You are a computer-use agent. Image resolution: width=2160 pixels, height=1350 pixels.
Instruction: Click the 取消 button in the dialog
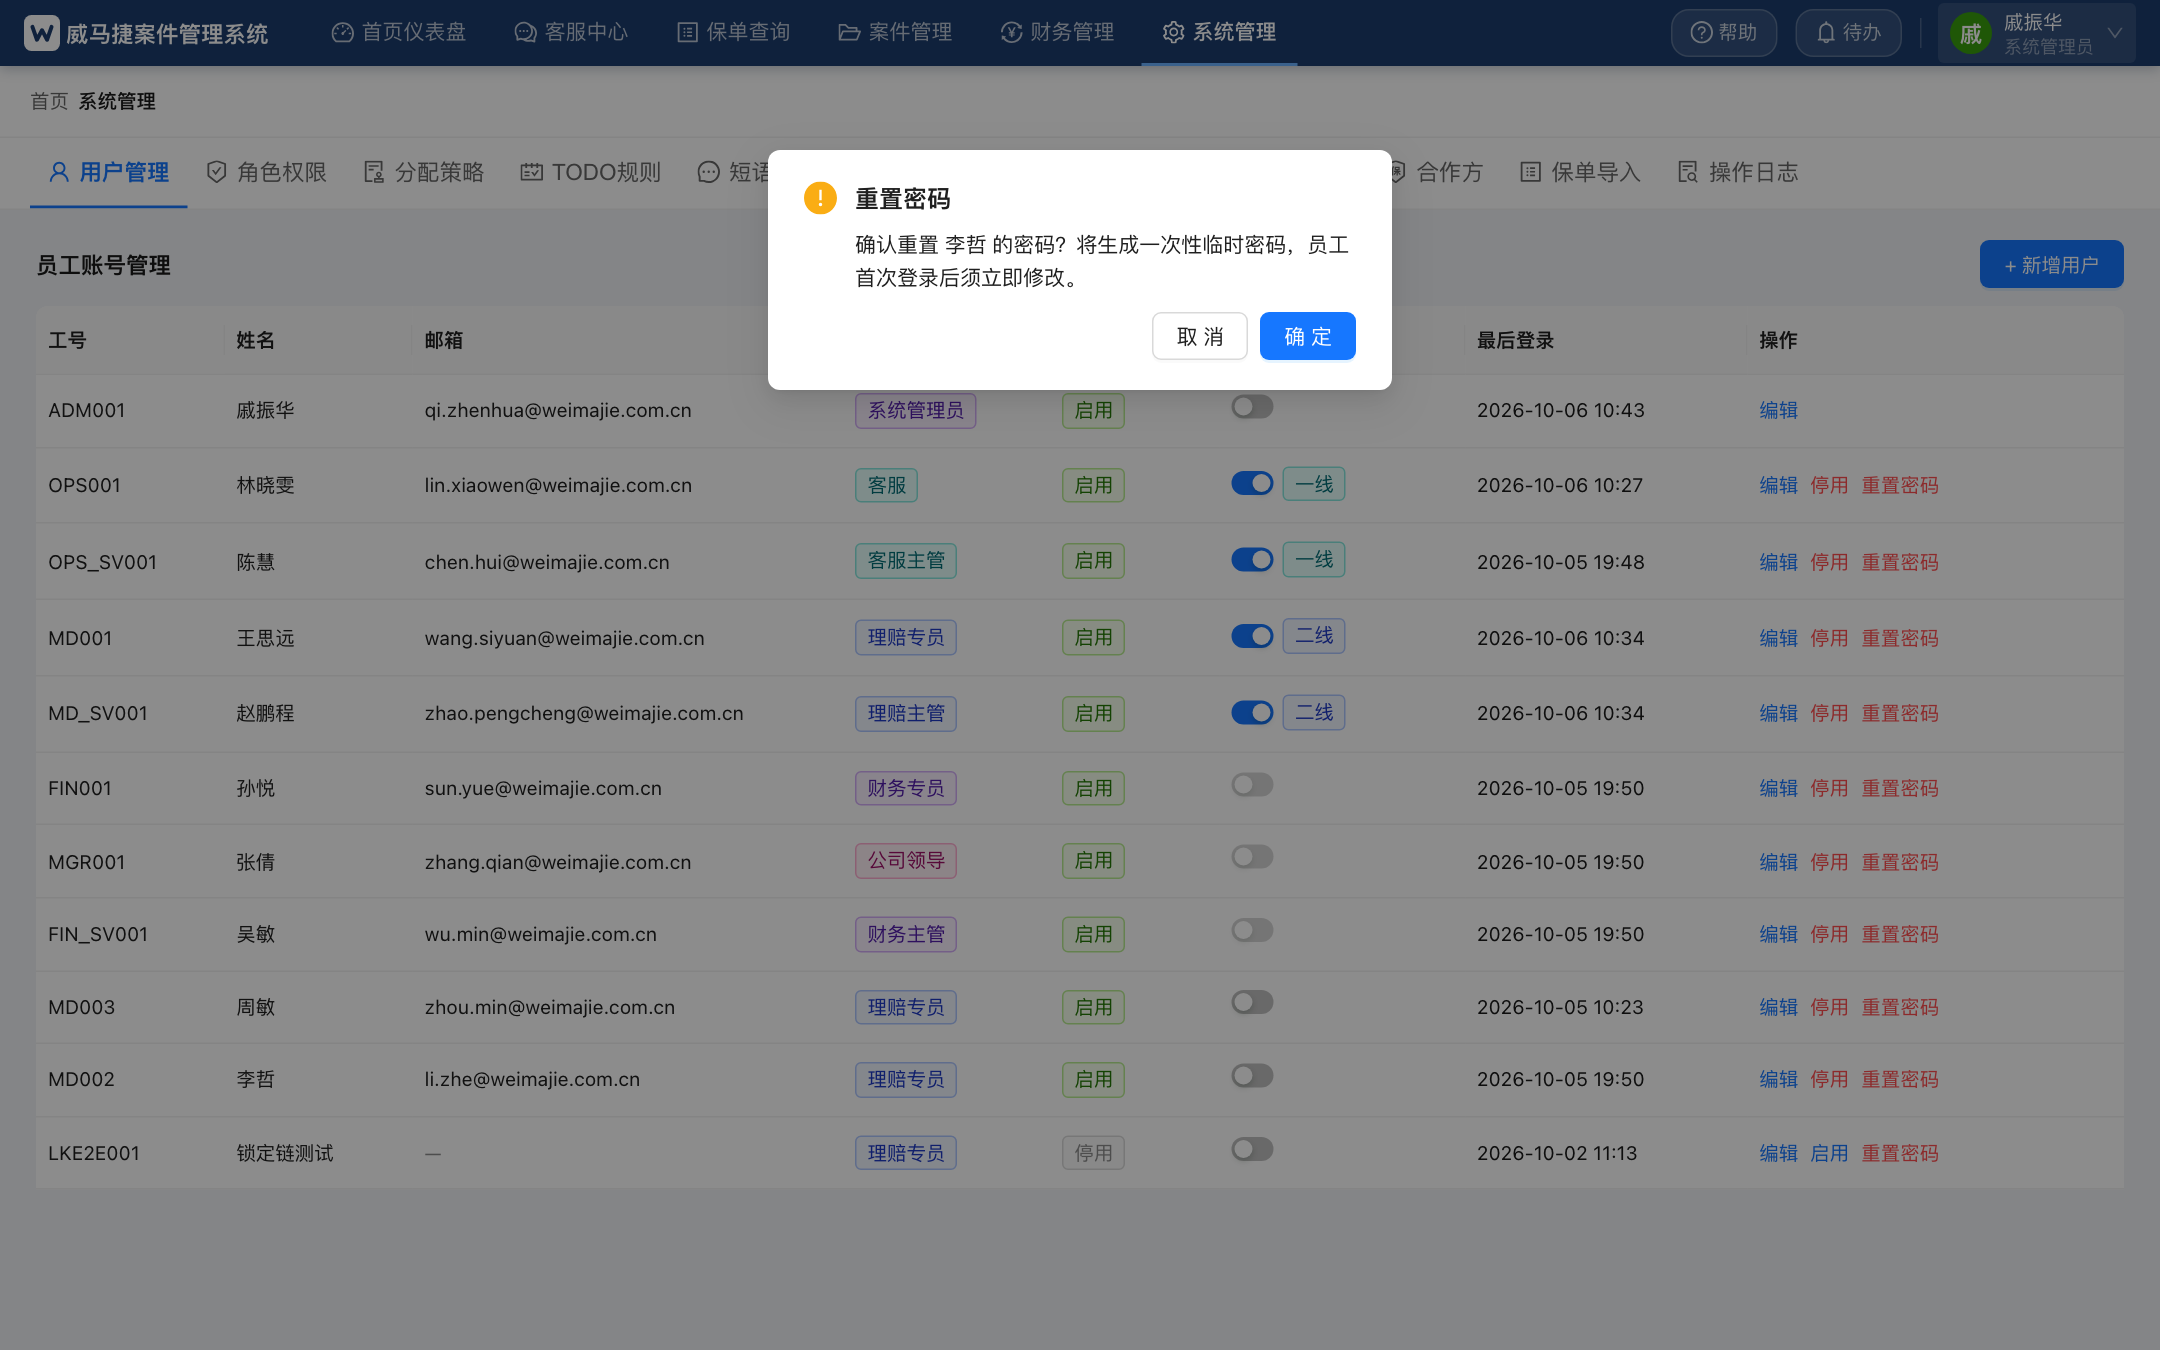(1200, 336)
